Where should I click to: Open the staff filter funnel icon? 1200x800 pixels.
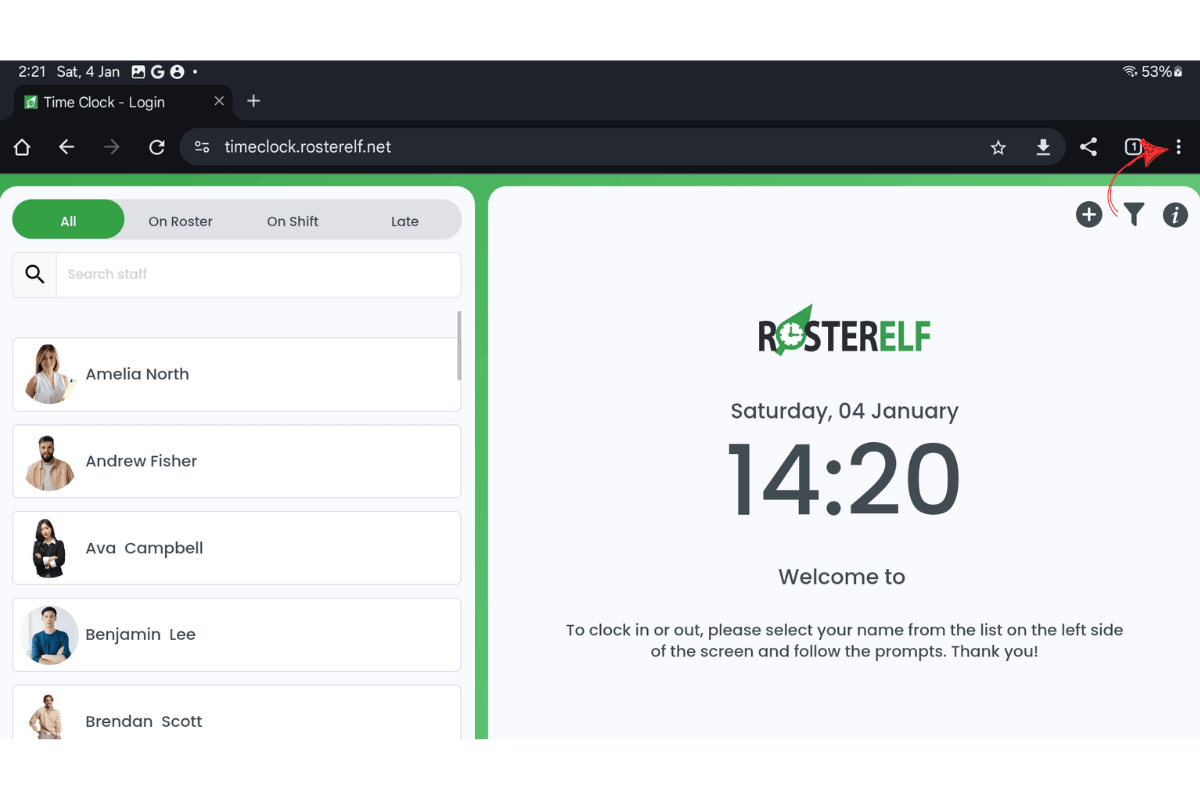(x=1133, y=214)
